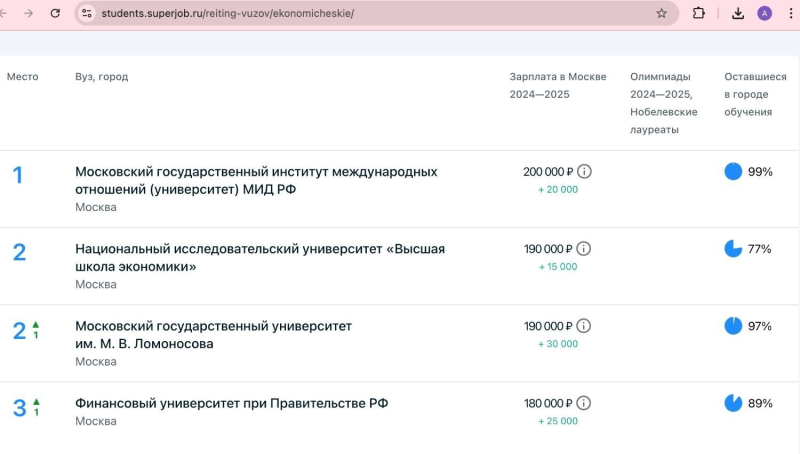This screenshot has height=454, width=800.
Task: Click the site info icon in address bar
Action: tap(88, 13)
